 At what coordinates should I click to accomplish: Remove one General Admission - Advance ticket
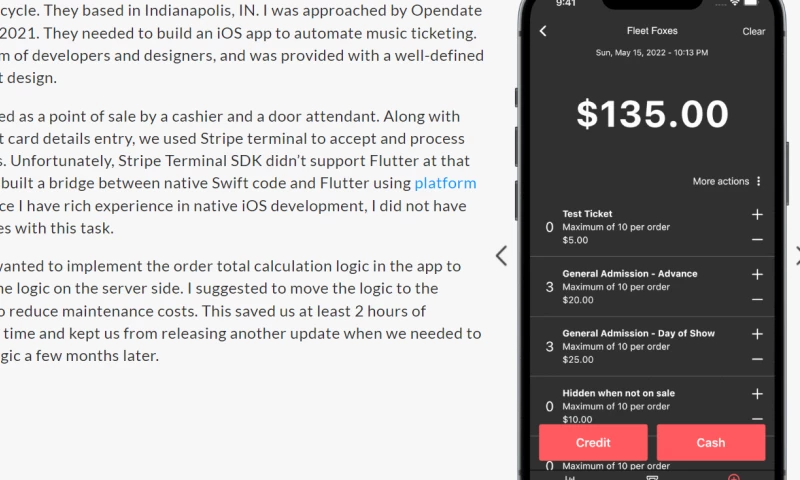[757, 300]
